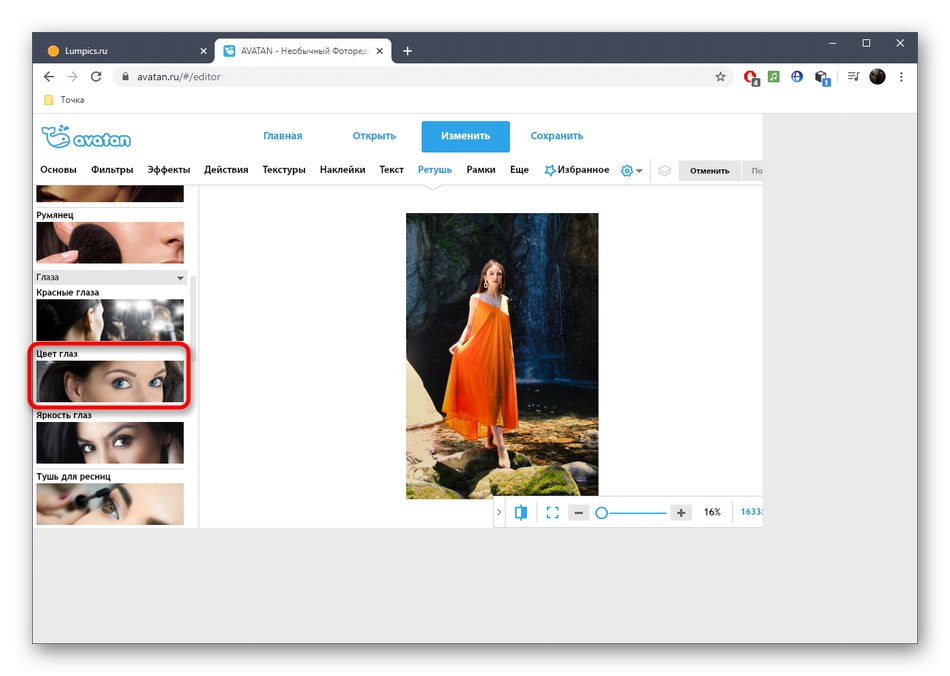Click the blue globe extension icon
This screenshot has height=676, width=950.
797,76
